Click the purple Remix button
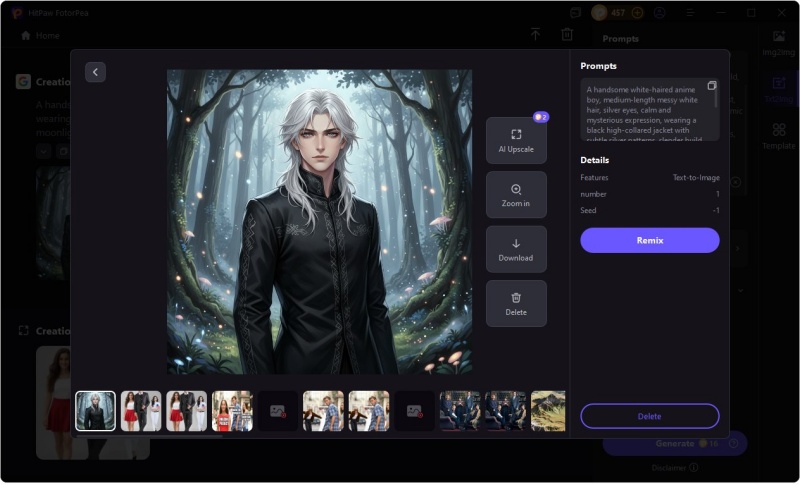This screenshot has width=800, height=485. click(649, 240)
